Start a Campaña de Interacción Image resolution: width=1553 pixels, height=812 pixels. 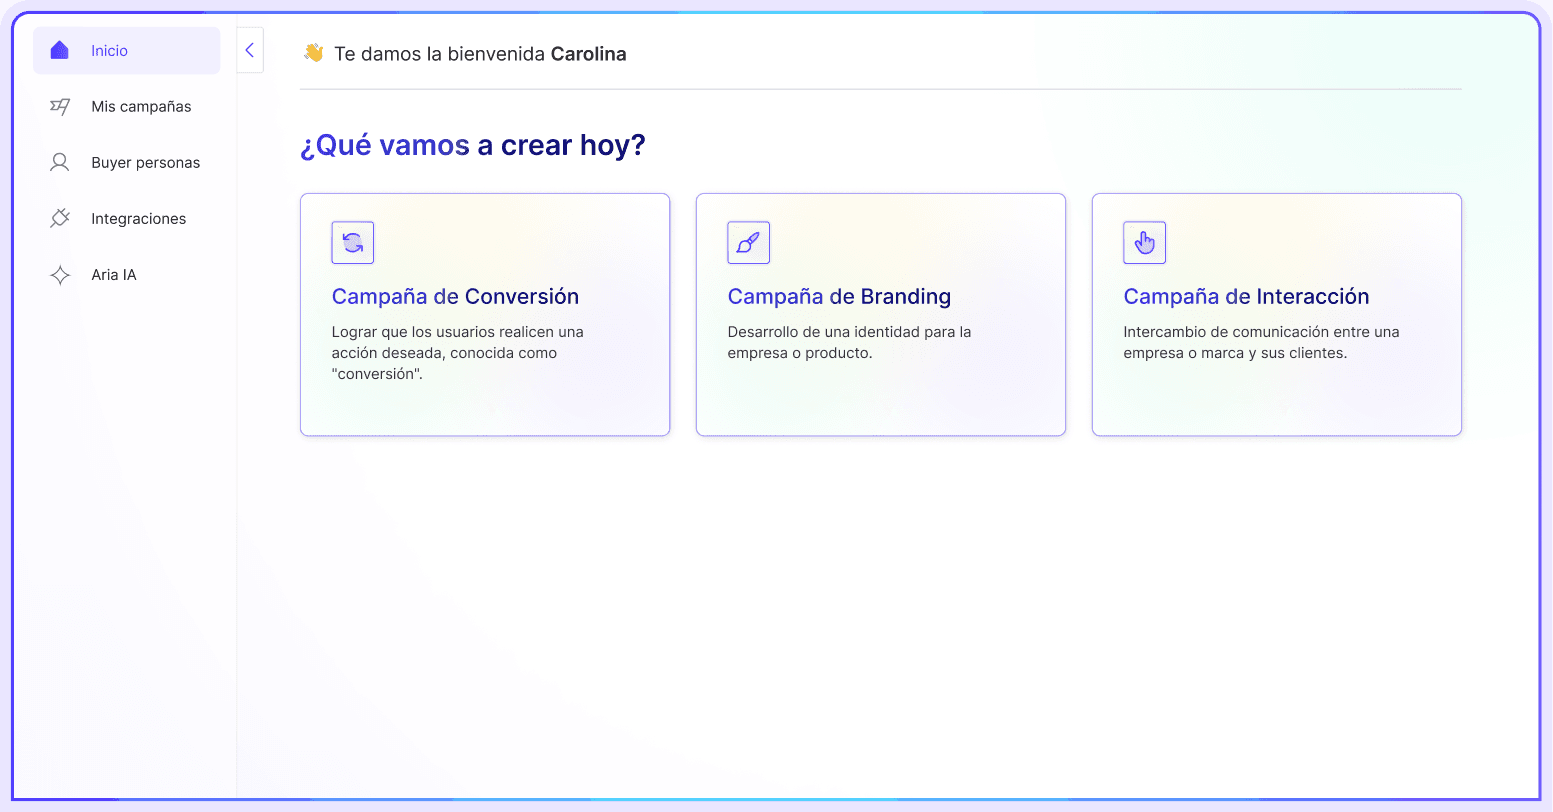1276,314
